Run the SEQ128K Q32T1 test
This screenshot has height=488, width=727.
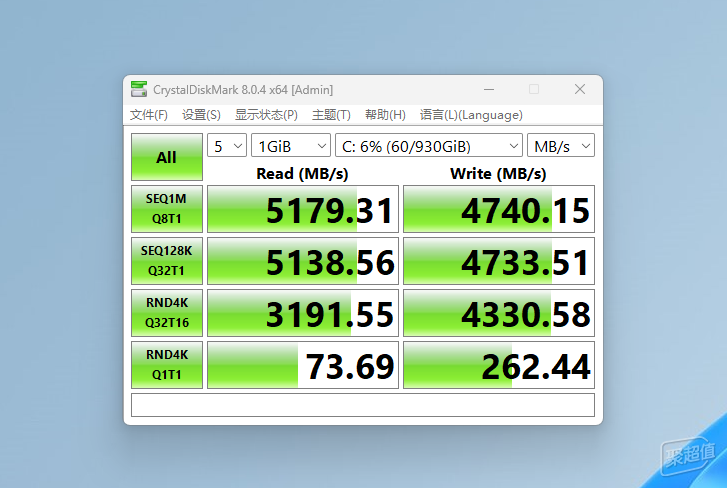tap(167, 261)
